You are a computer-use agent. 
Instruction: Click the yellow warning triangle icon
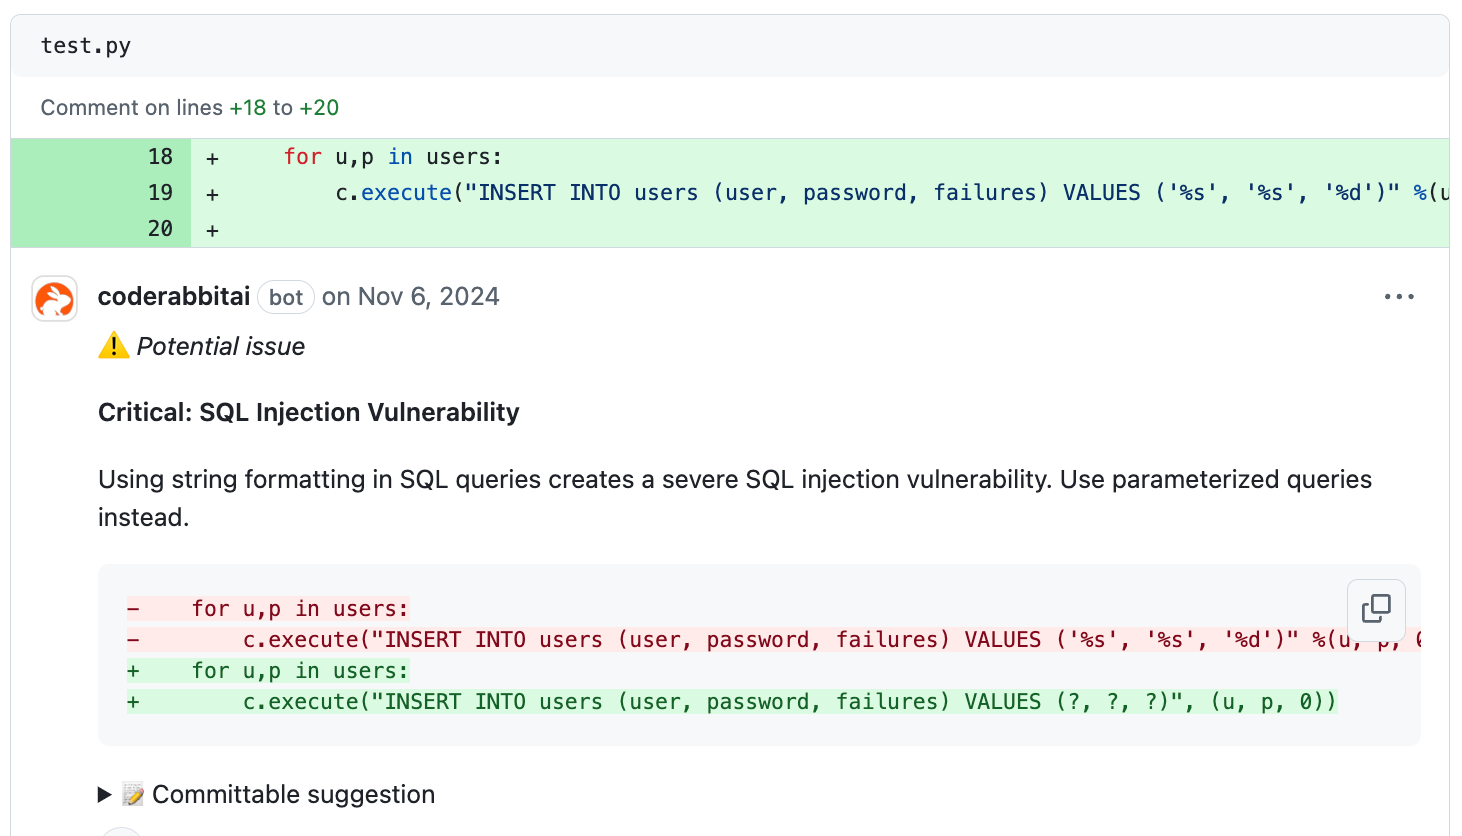114,346
